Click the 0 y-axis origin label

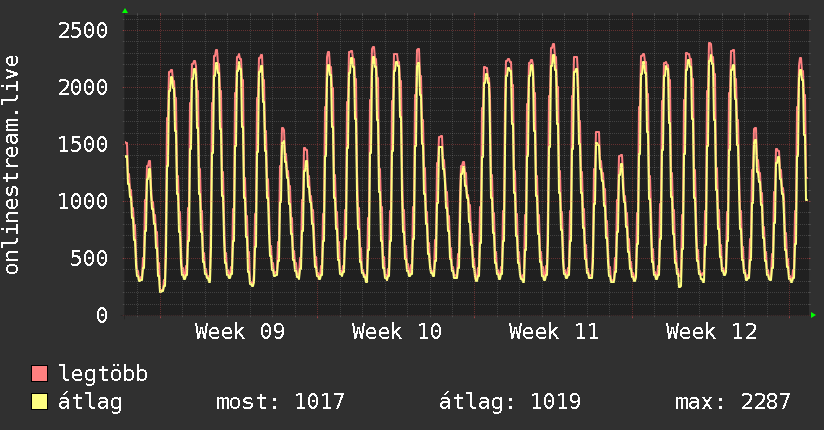click(x=101, y=315)
